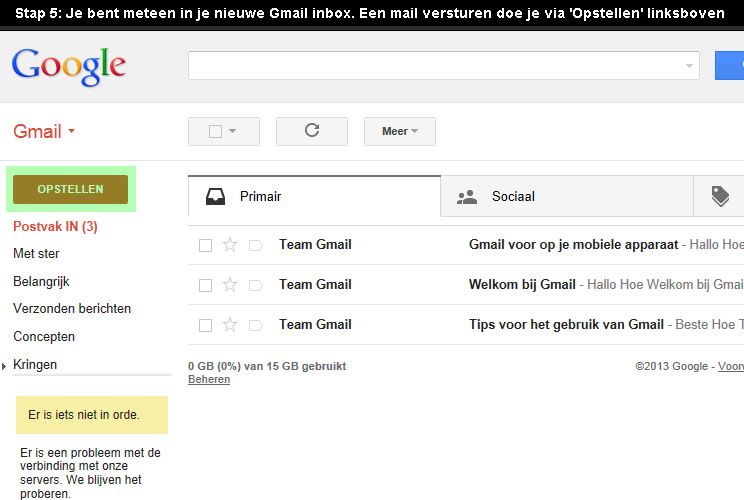This screenshot has height=500, width=744.
Task: Click the Voorwaarden link in footer
Action: pos(731,366)
